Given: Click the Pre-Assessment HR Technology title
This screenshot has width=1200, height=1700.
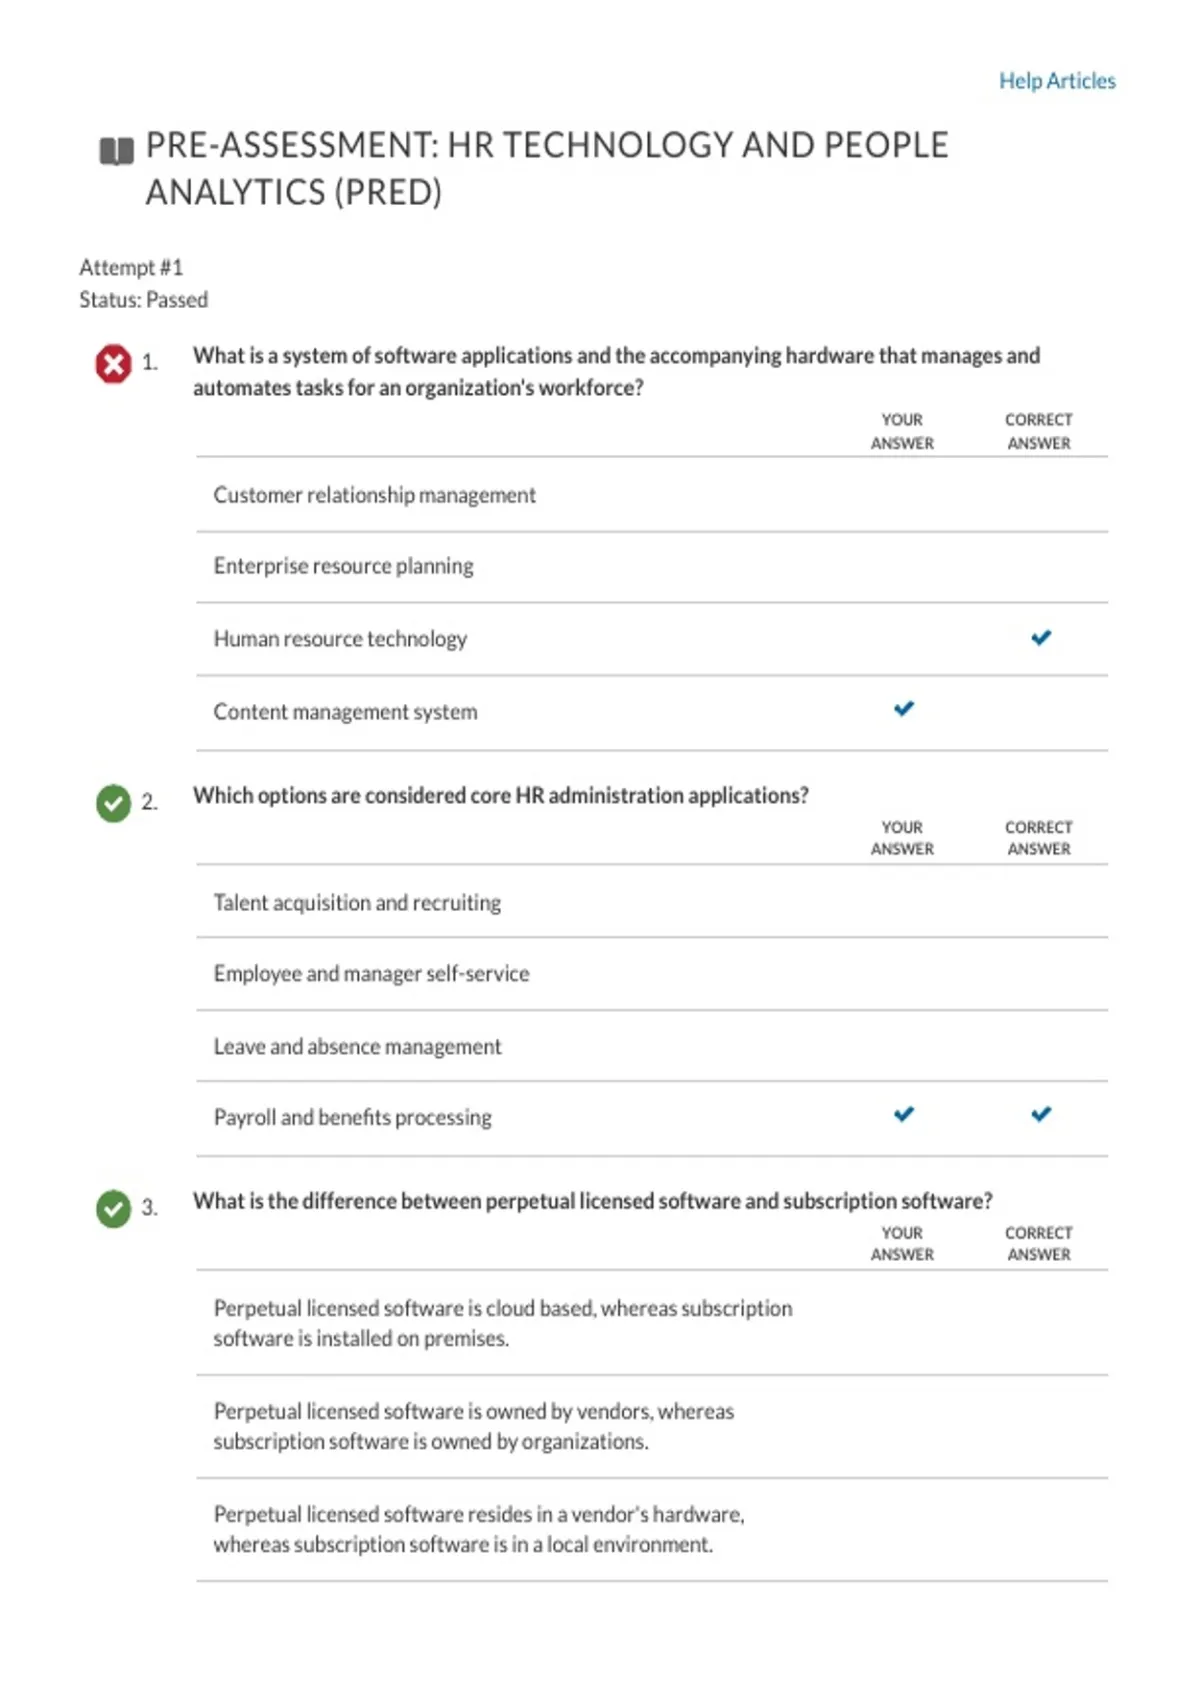Looking at the screenshot, I should click(547, 168).
